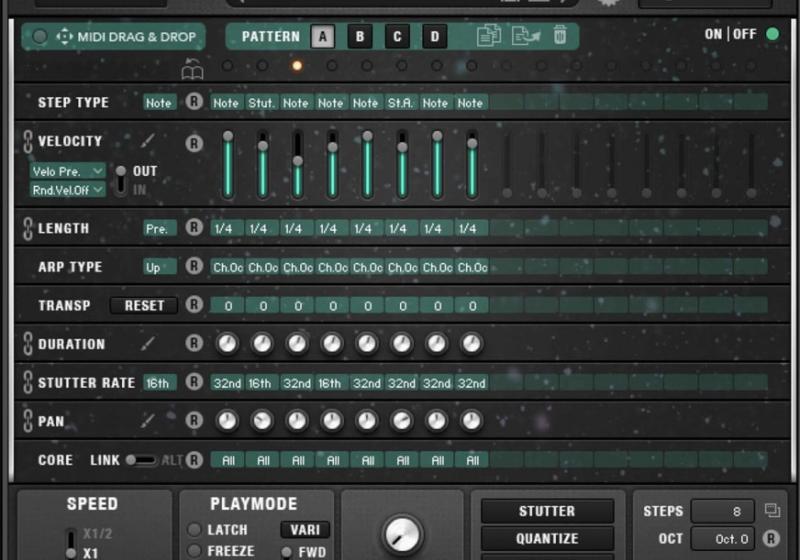Switch to pattern D
Image resolution: width=800 pixels, height=560 pixels.
(434, 38)
